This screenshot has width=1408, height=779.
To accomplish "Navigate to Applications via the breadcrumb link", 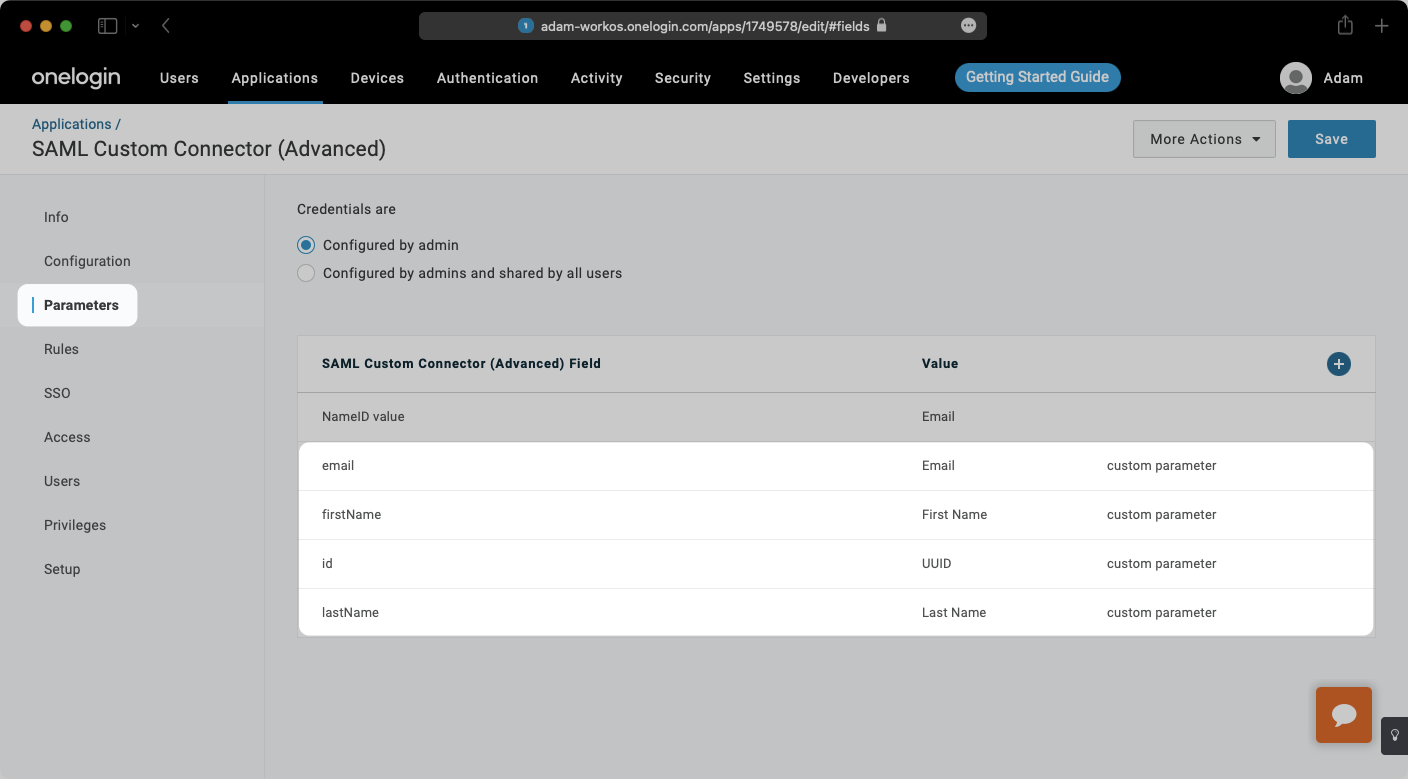I will tap(73, 123).
